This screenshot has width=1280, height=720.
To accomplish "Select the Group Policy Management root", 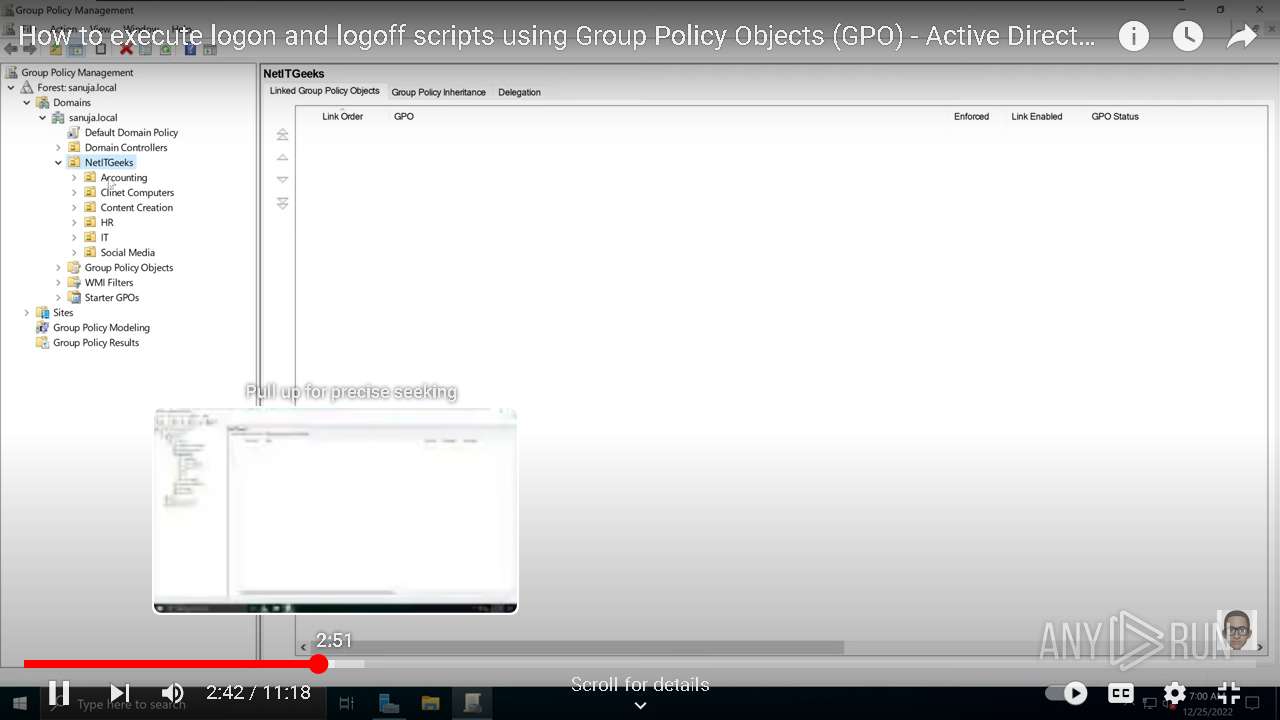I will 77,73.
